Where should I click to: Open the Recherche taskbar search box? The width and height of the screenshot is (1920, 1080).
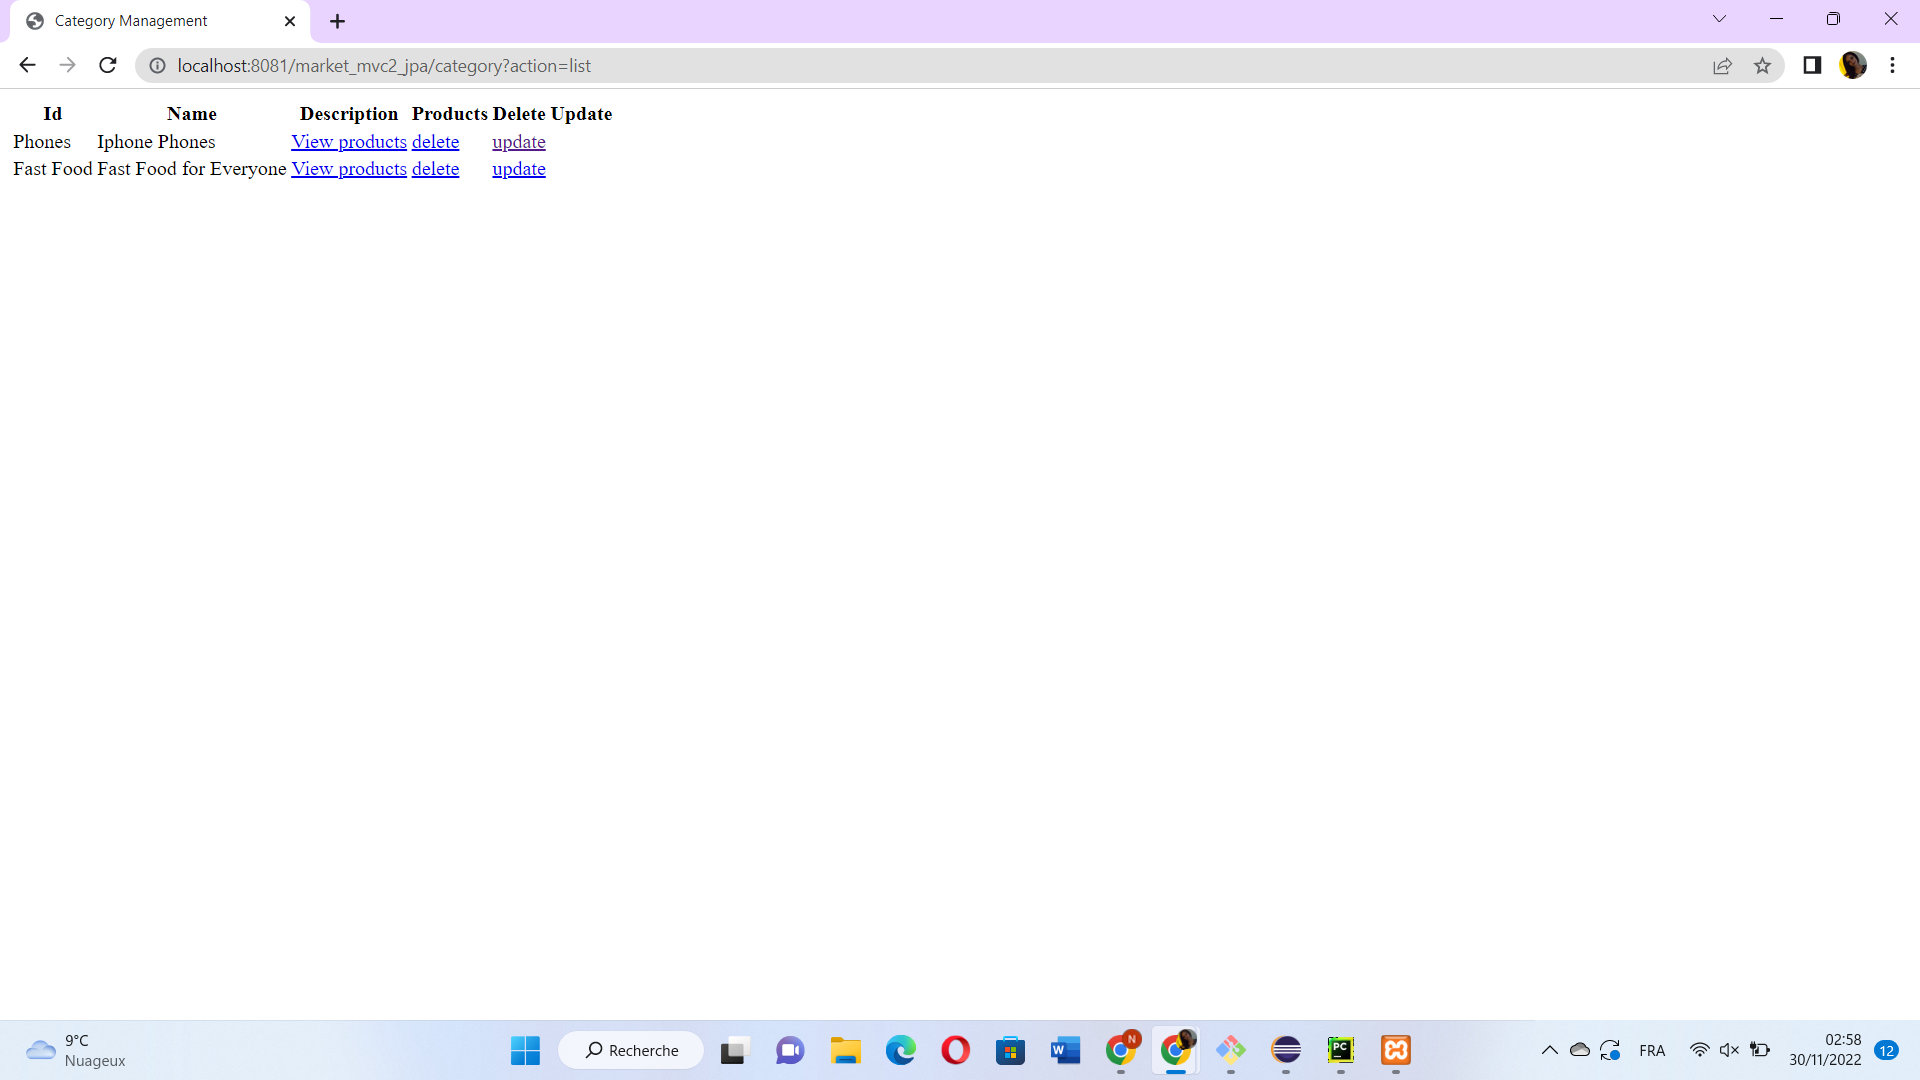(x=631, y=1050)
